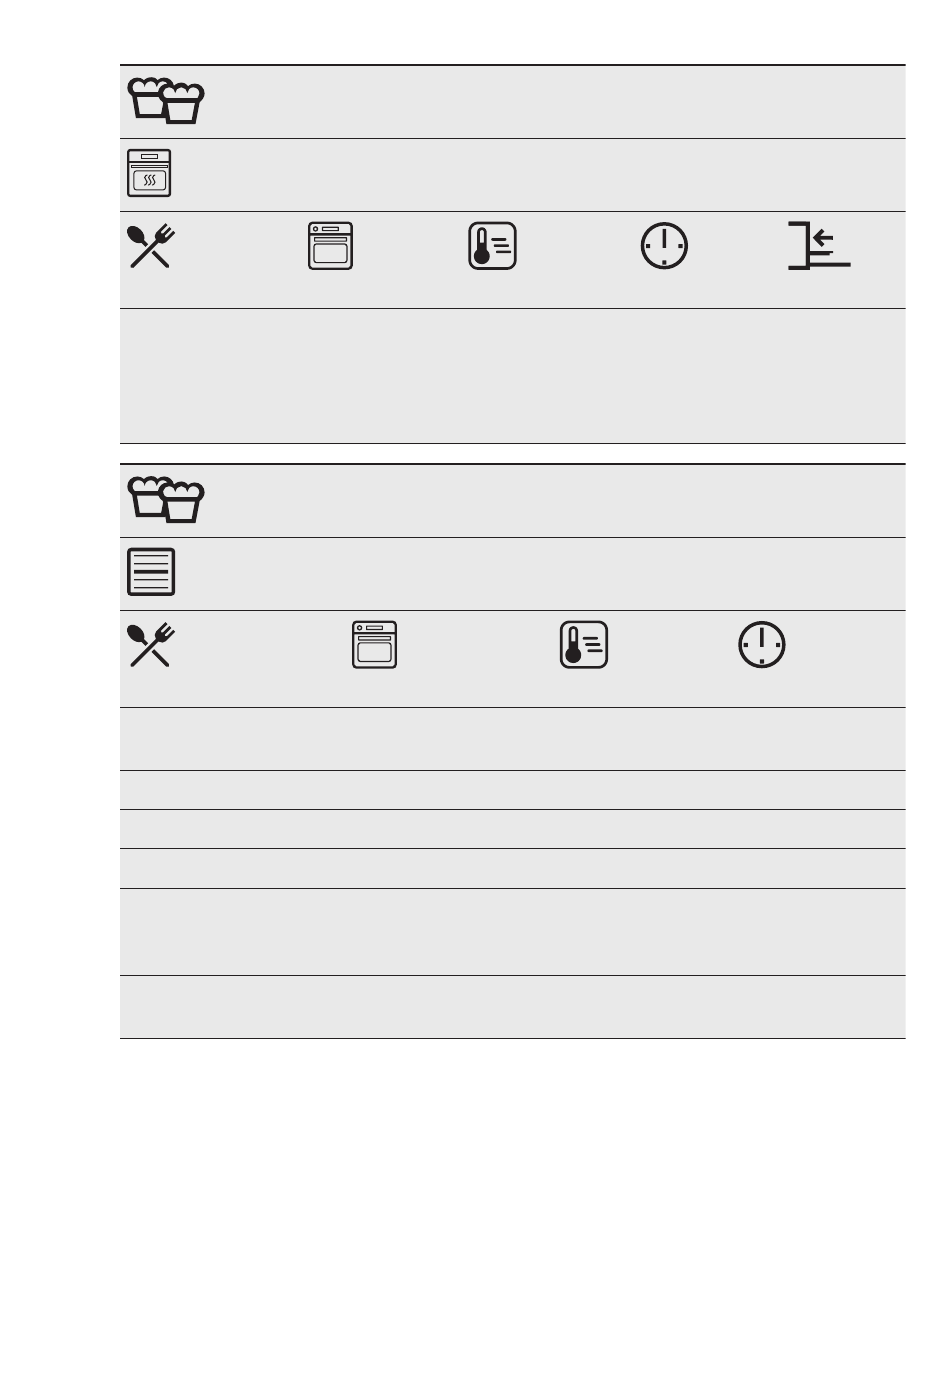Click the second empty data row in second table
The width and height of the screenshot is (950, 1374).
pyautogui.click(x=512, y=790)
